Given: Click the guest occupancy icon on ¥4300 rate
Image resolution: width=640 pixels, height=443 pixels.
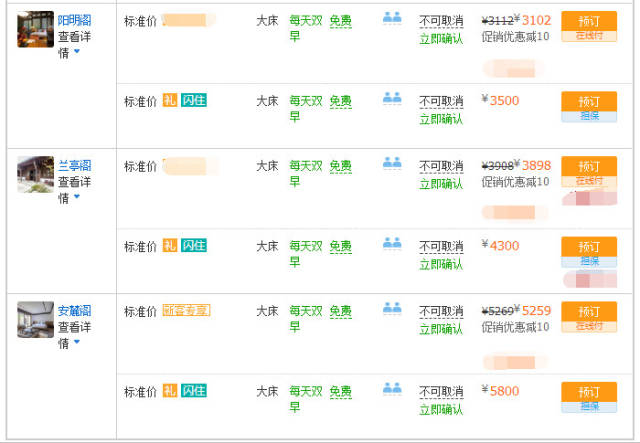Looking at the screenshot, I should (x=391, y=243).
